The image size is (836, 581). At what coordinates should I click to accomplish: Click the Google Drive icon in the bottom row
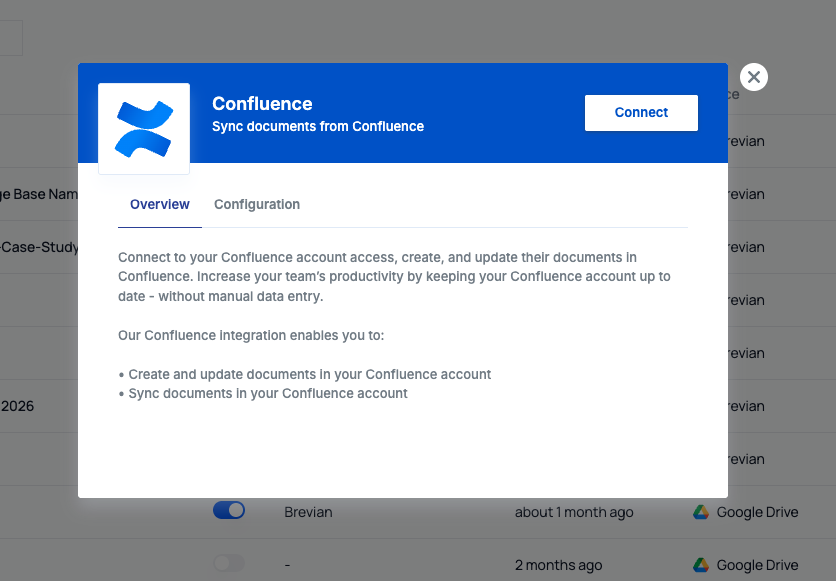pyautogui.click(x=699, y=565)
